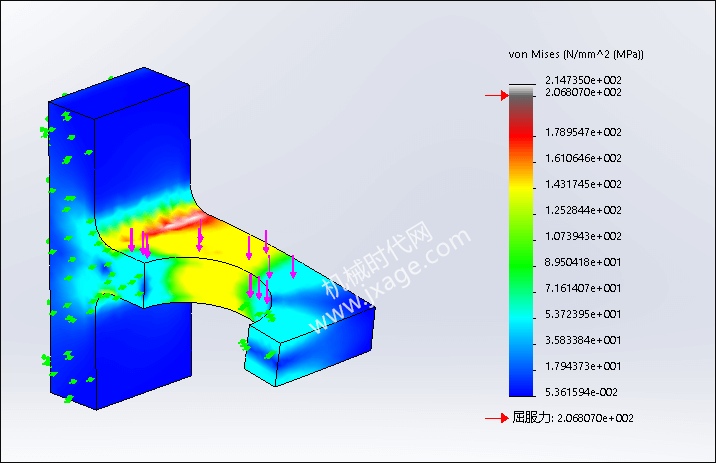Select the legend value 1.073943e+002
The width and height of the screenshot is (716, 463).
(x=583, y=237)
